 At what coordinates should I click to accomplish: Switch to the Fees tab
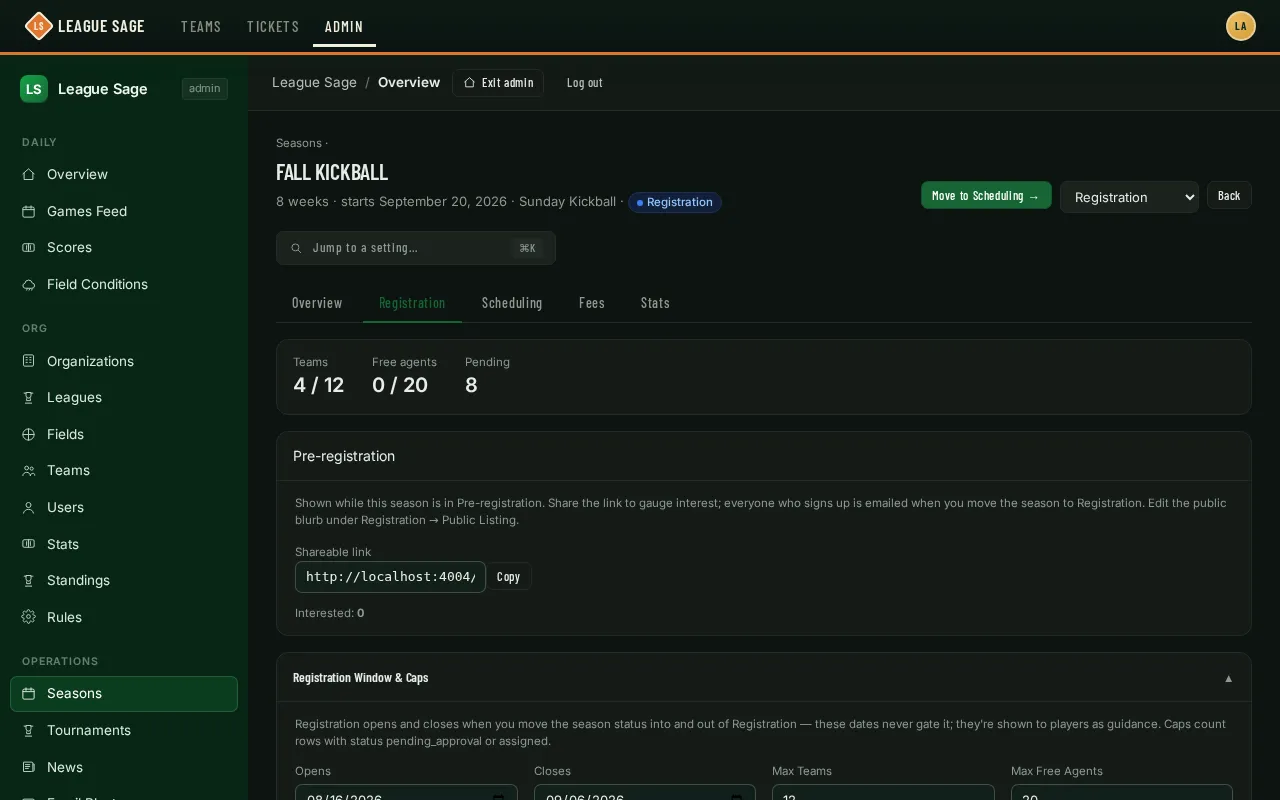point(592,303)
